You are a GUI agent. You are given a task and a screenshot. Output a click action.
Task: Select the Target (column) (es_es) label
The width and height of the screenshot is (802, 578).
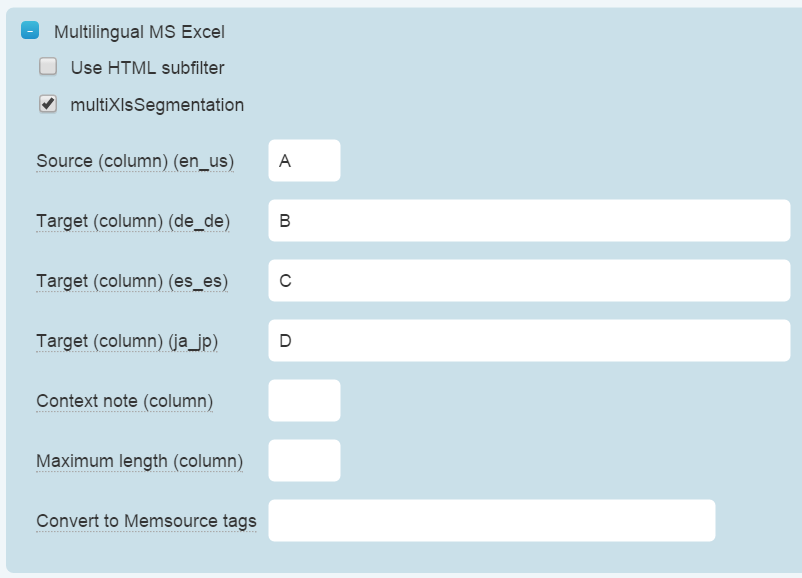[132, 281]
